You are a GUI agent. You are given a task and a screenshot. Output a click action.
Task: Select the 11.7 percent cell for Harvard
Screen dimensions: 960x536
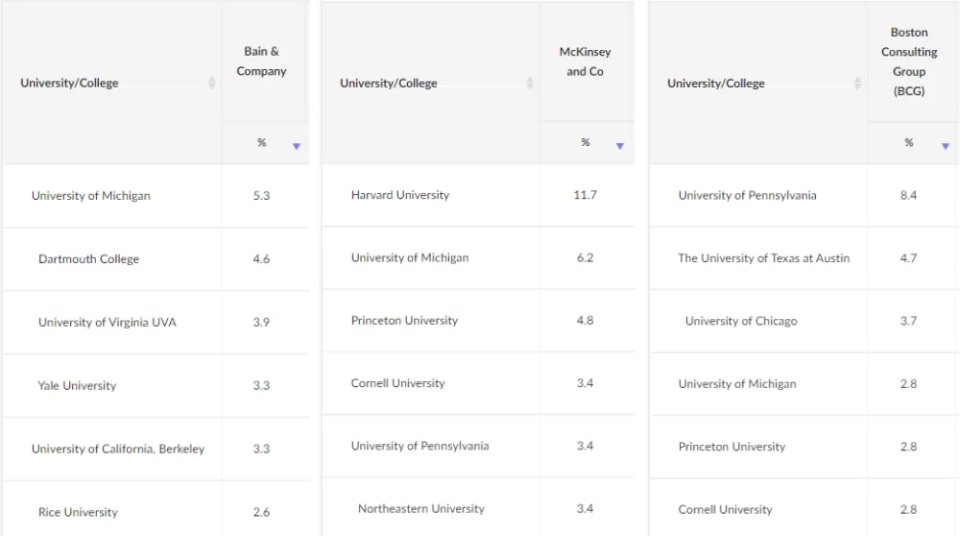(585, 195)
